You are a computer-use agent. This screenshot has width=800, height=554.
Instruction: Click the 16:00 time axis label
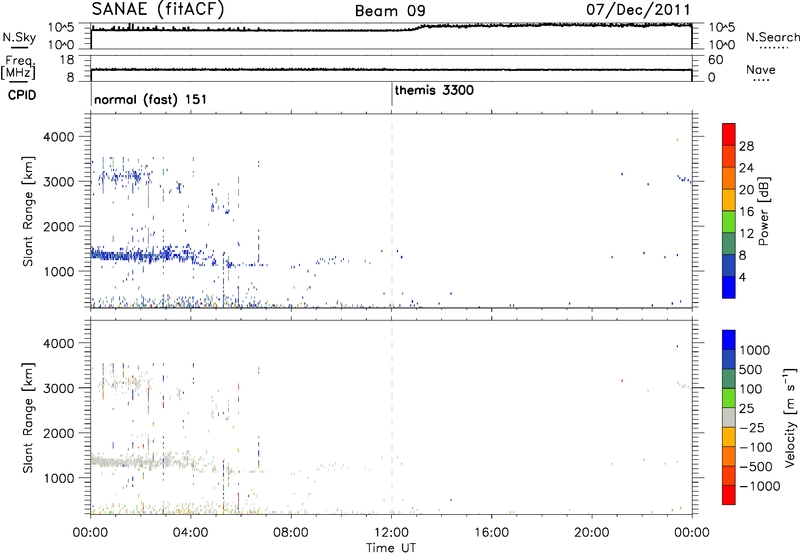tap(491, 533)
